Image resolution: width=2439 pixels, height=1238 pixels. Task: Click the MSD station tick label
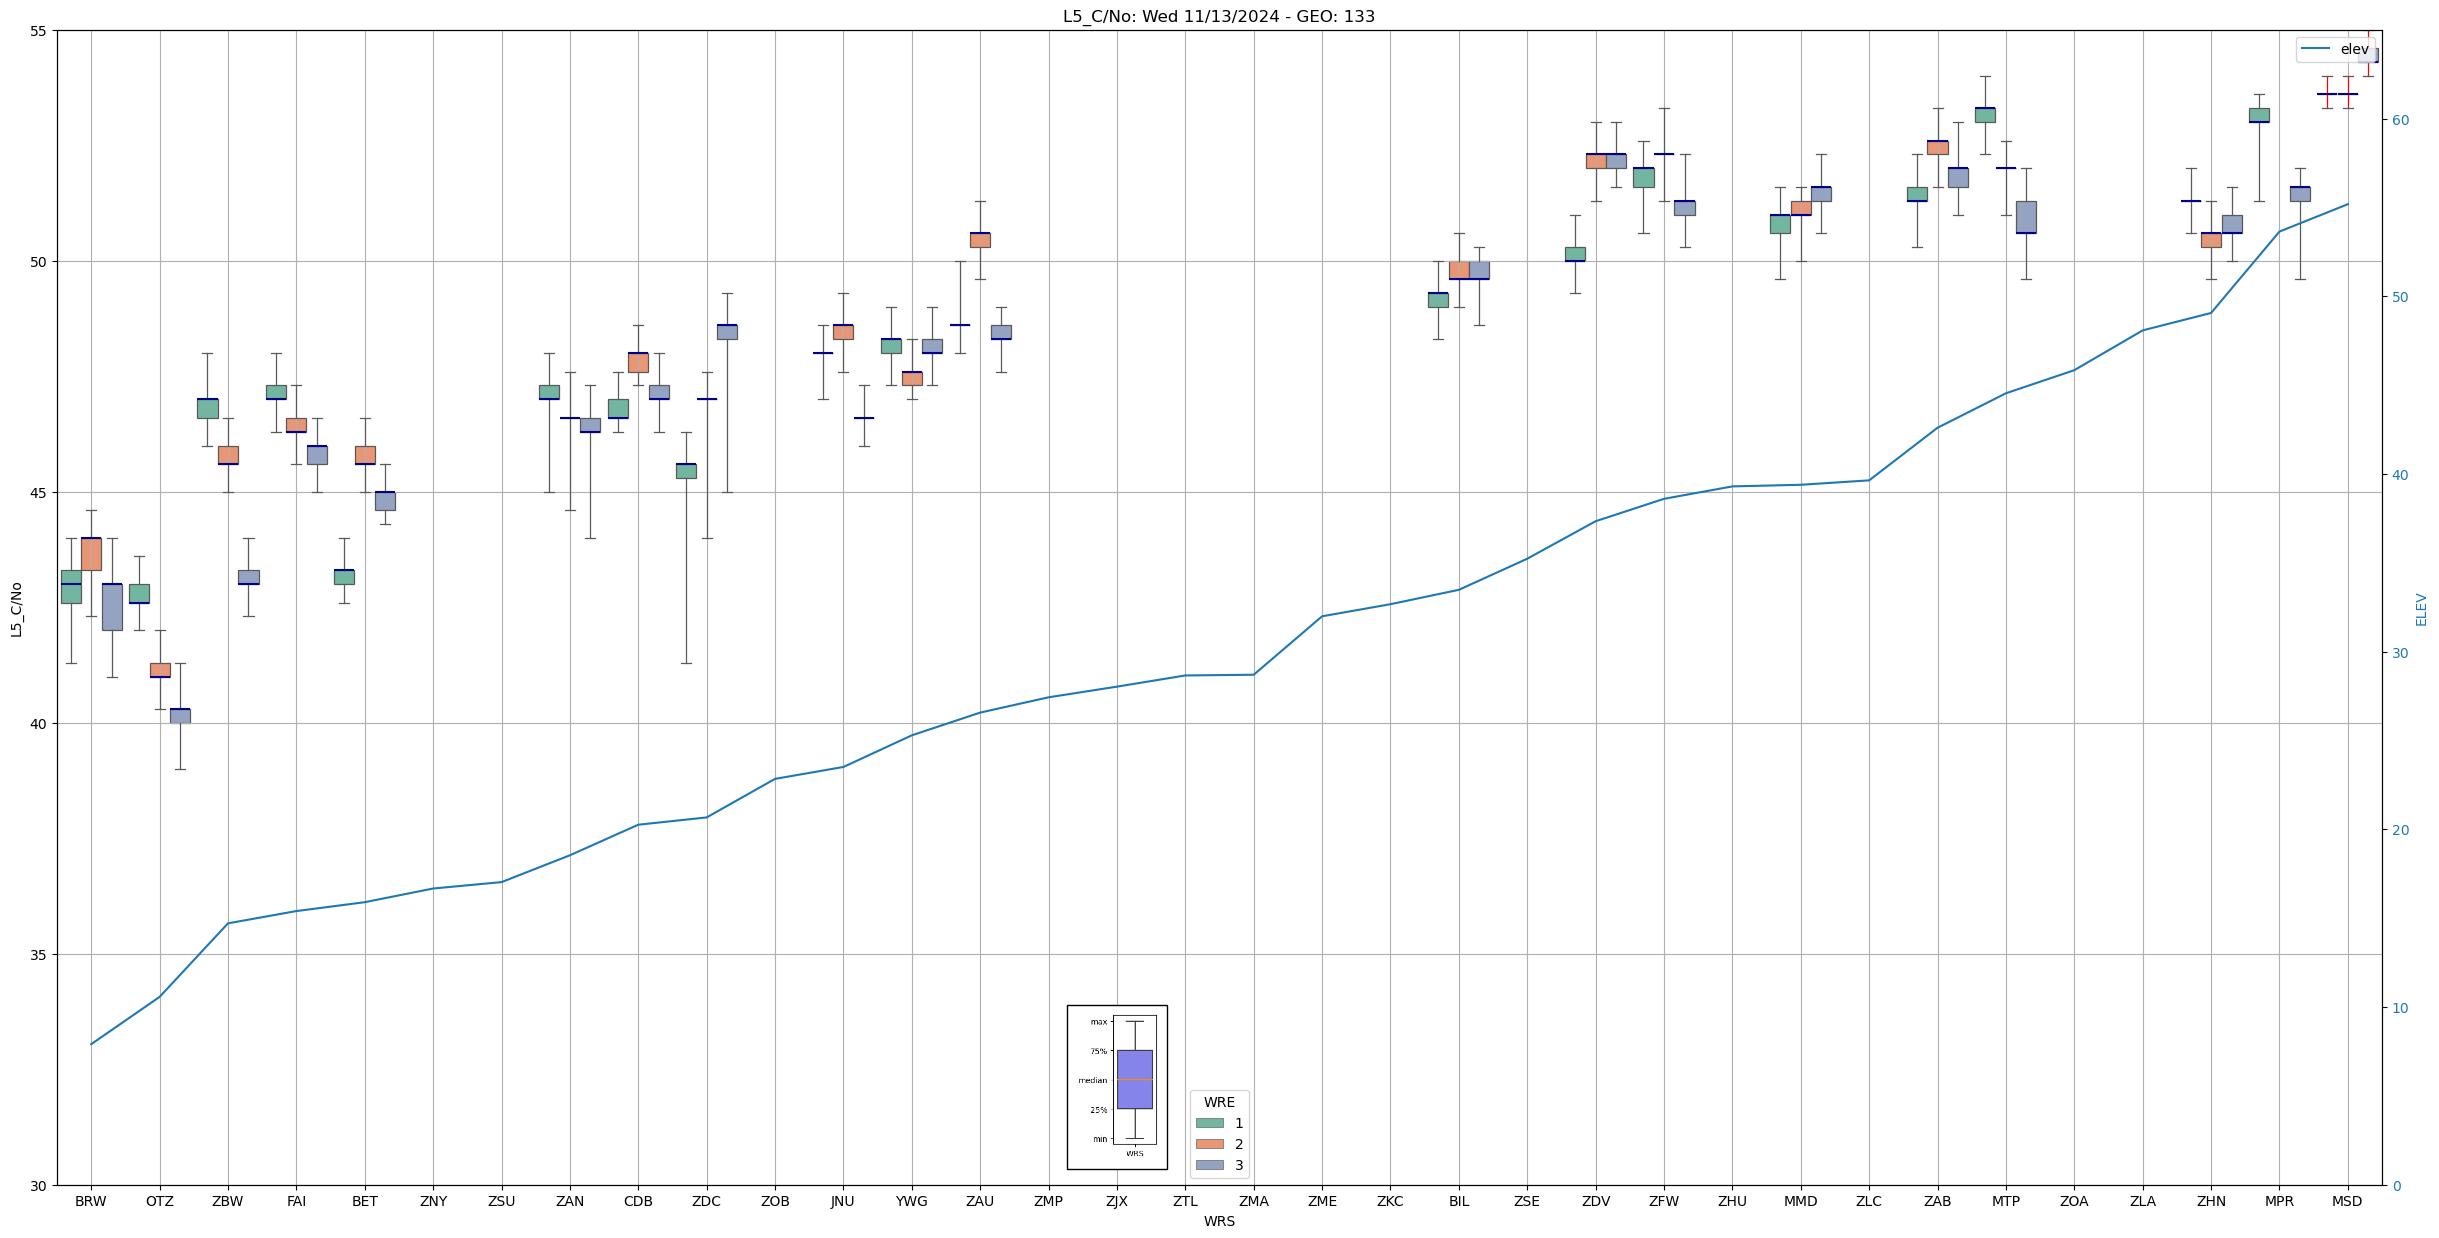click(2347, 1201)
